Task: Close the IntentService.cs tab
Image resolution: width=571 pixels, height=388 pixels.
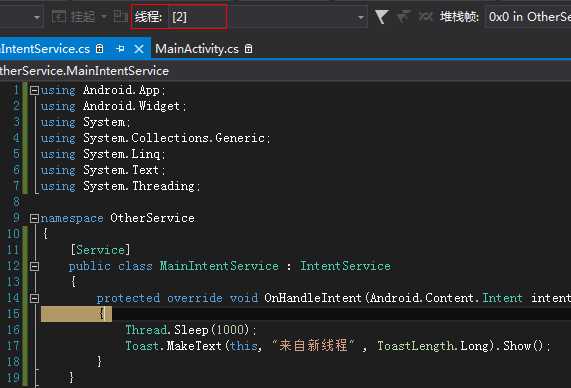Action: pyautogui.click(x=139, y=49)
